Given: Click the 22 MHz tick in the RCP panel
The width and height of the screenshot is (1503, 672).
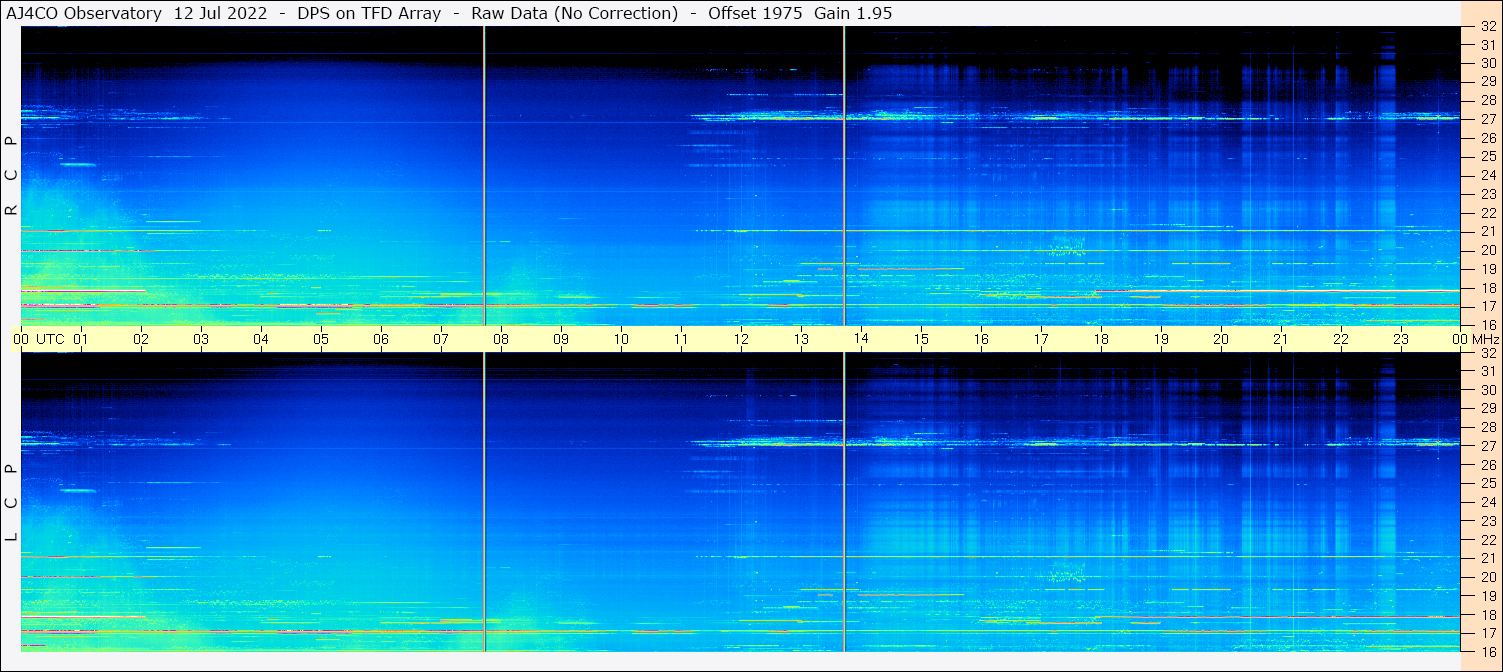Looking at the screenshot, I should 1488,213.
